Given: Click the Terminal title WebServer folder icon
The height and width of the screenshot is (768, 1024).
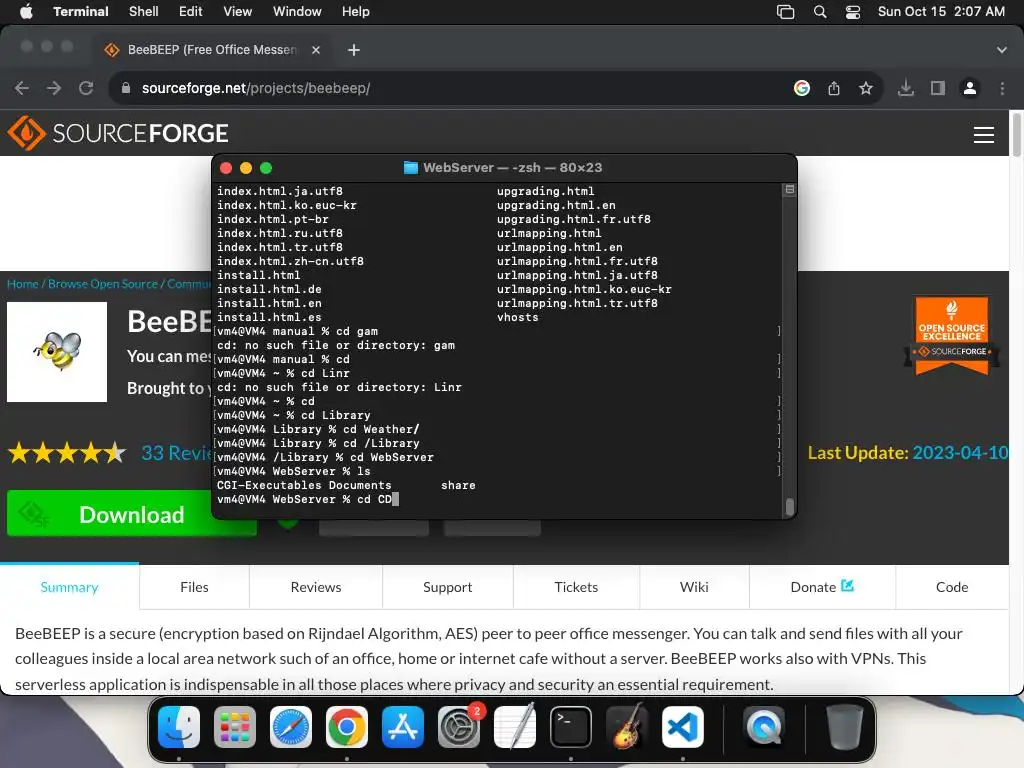Looking at the screenshot, I should pyautogui.click(x=411, y=168).
